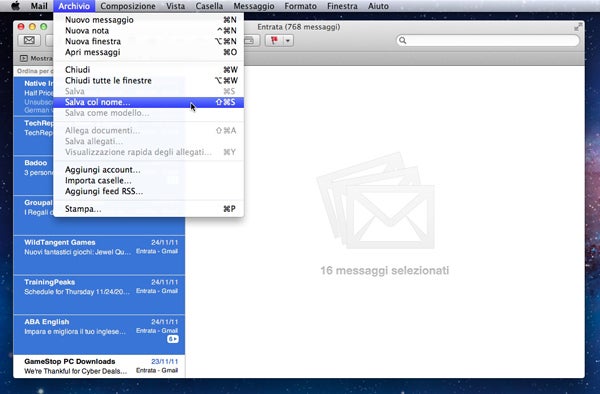Open the Formato menu
600x394 pixels.
[300, 6]
